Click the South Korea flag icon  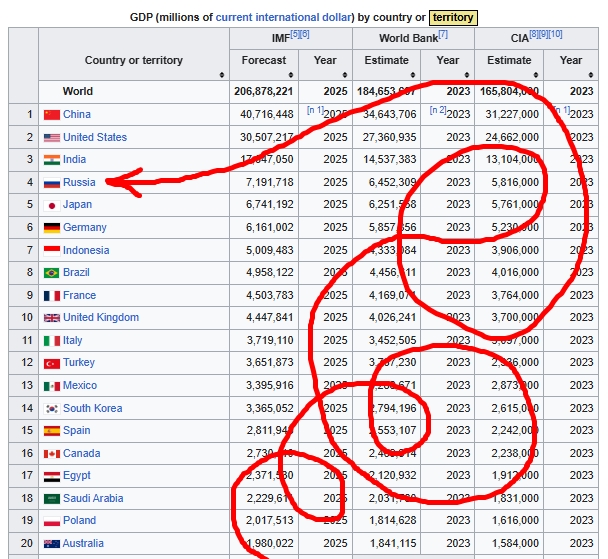[x=52, y=409]
